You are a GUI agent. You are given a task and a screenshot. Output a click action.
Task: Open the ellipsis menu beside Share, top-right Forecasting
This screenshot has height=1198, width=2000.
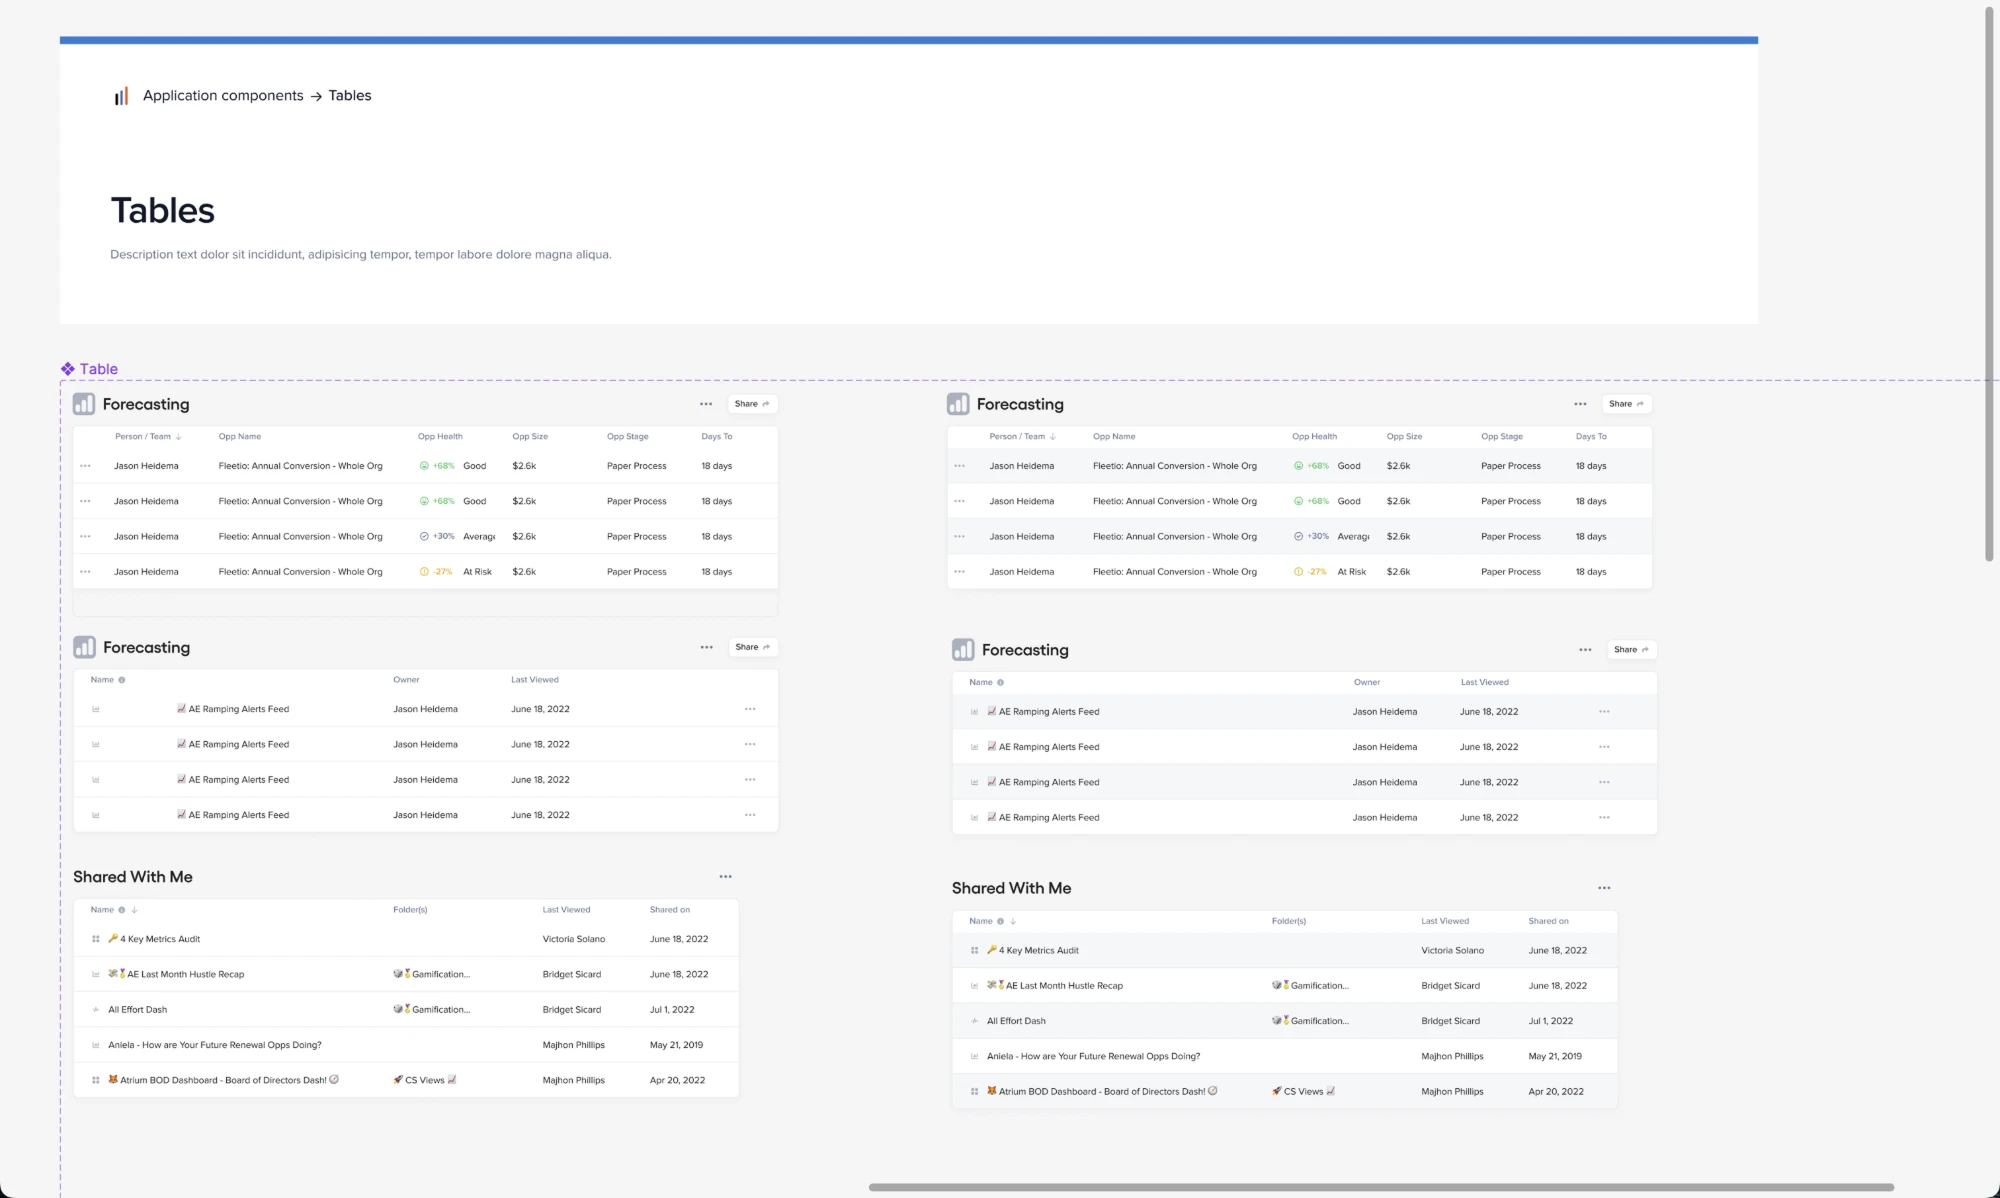[1580, 404]
